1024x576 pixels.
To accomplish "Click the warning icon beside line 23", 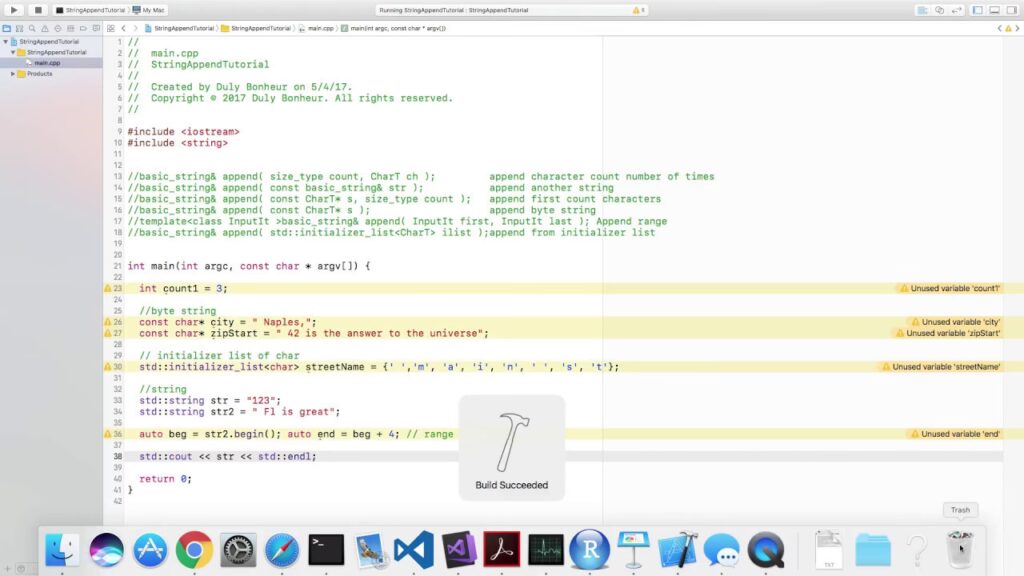I will click(108, 288).
